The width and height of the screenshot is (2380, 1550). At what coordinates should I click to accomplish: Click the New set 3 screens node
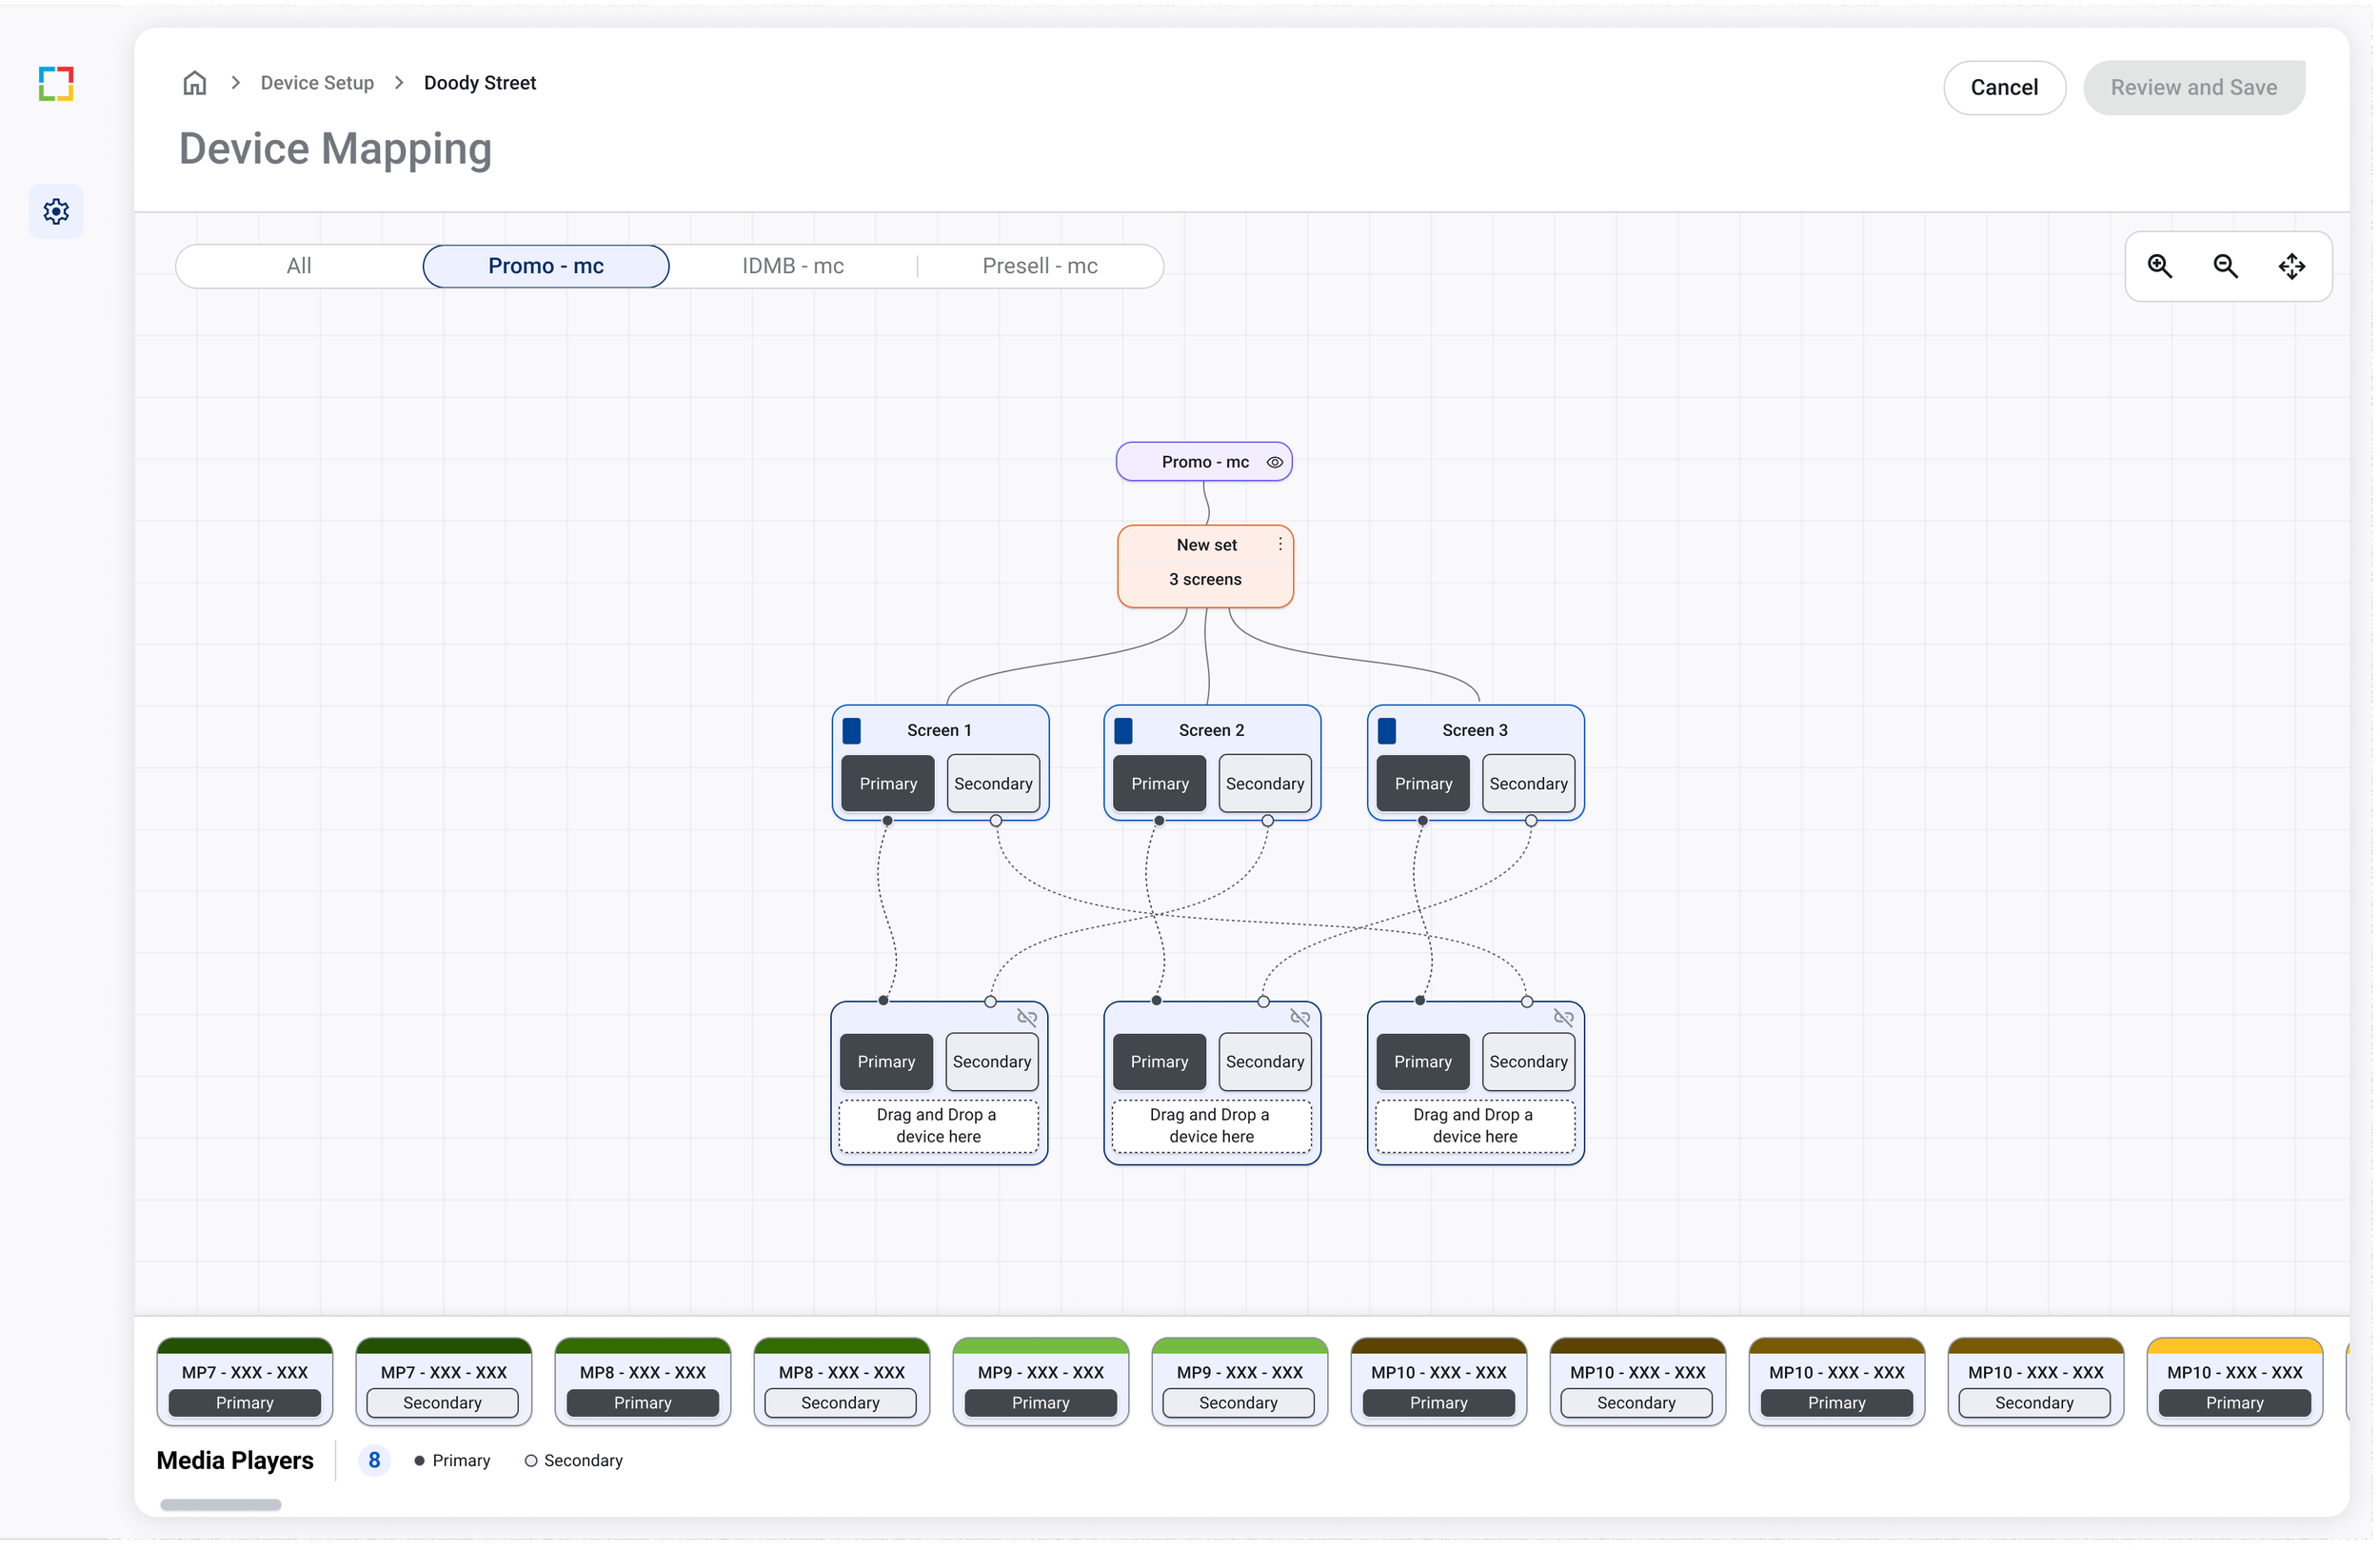click(1204, 578)
